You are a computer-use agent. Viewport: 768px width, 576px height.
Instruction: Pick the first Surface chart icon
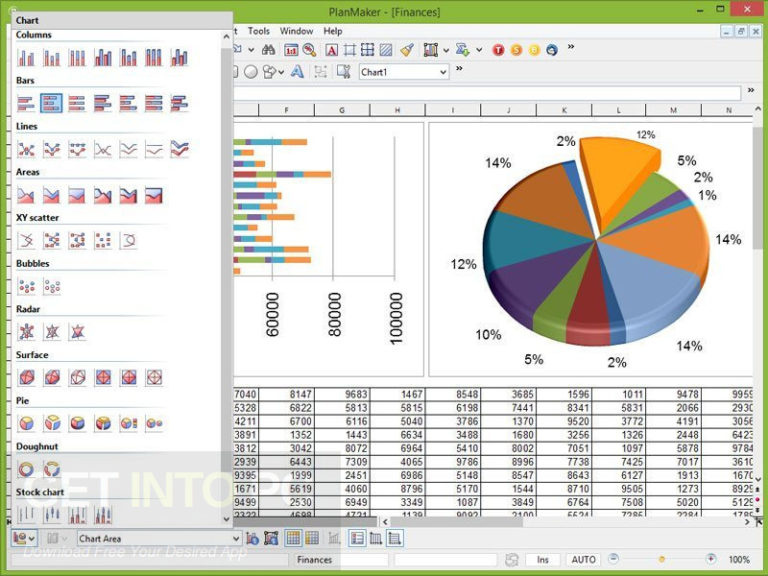pos(26,378)
